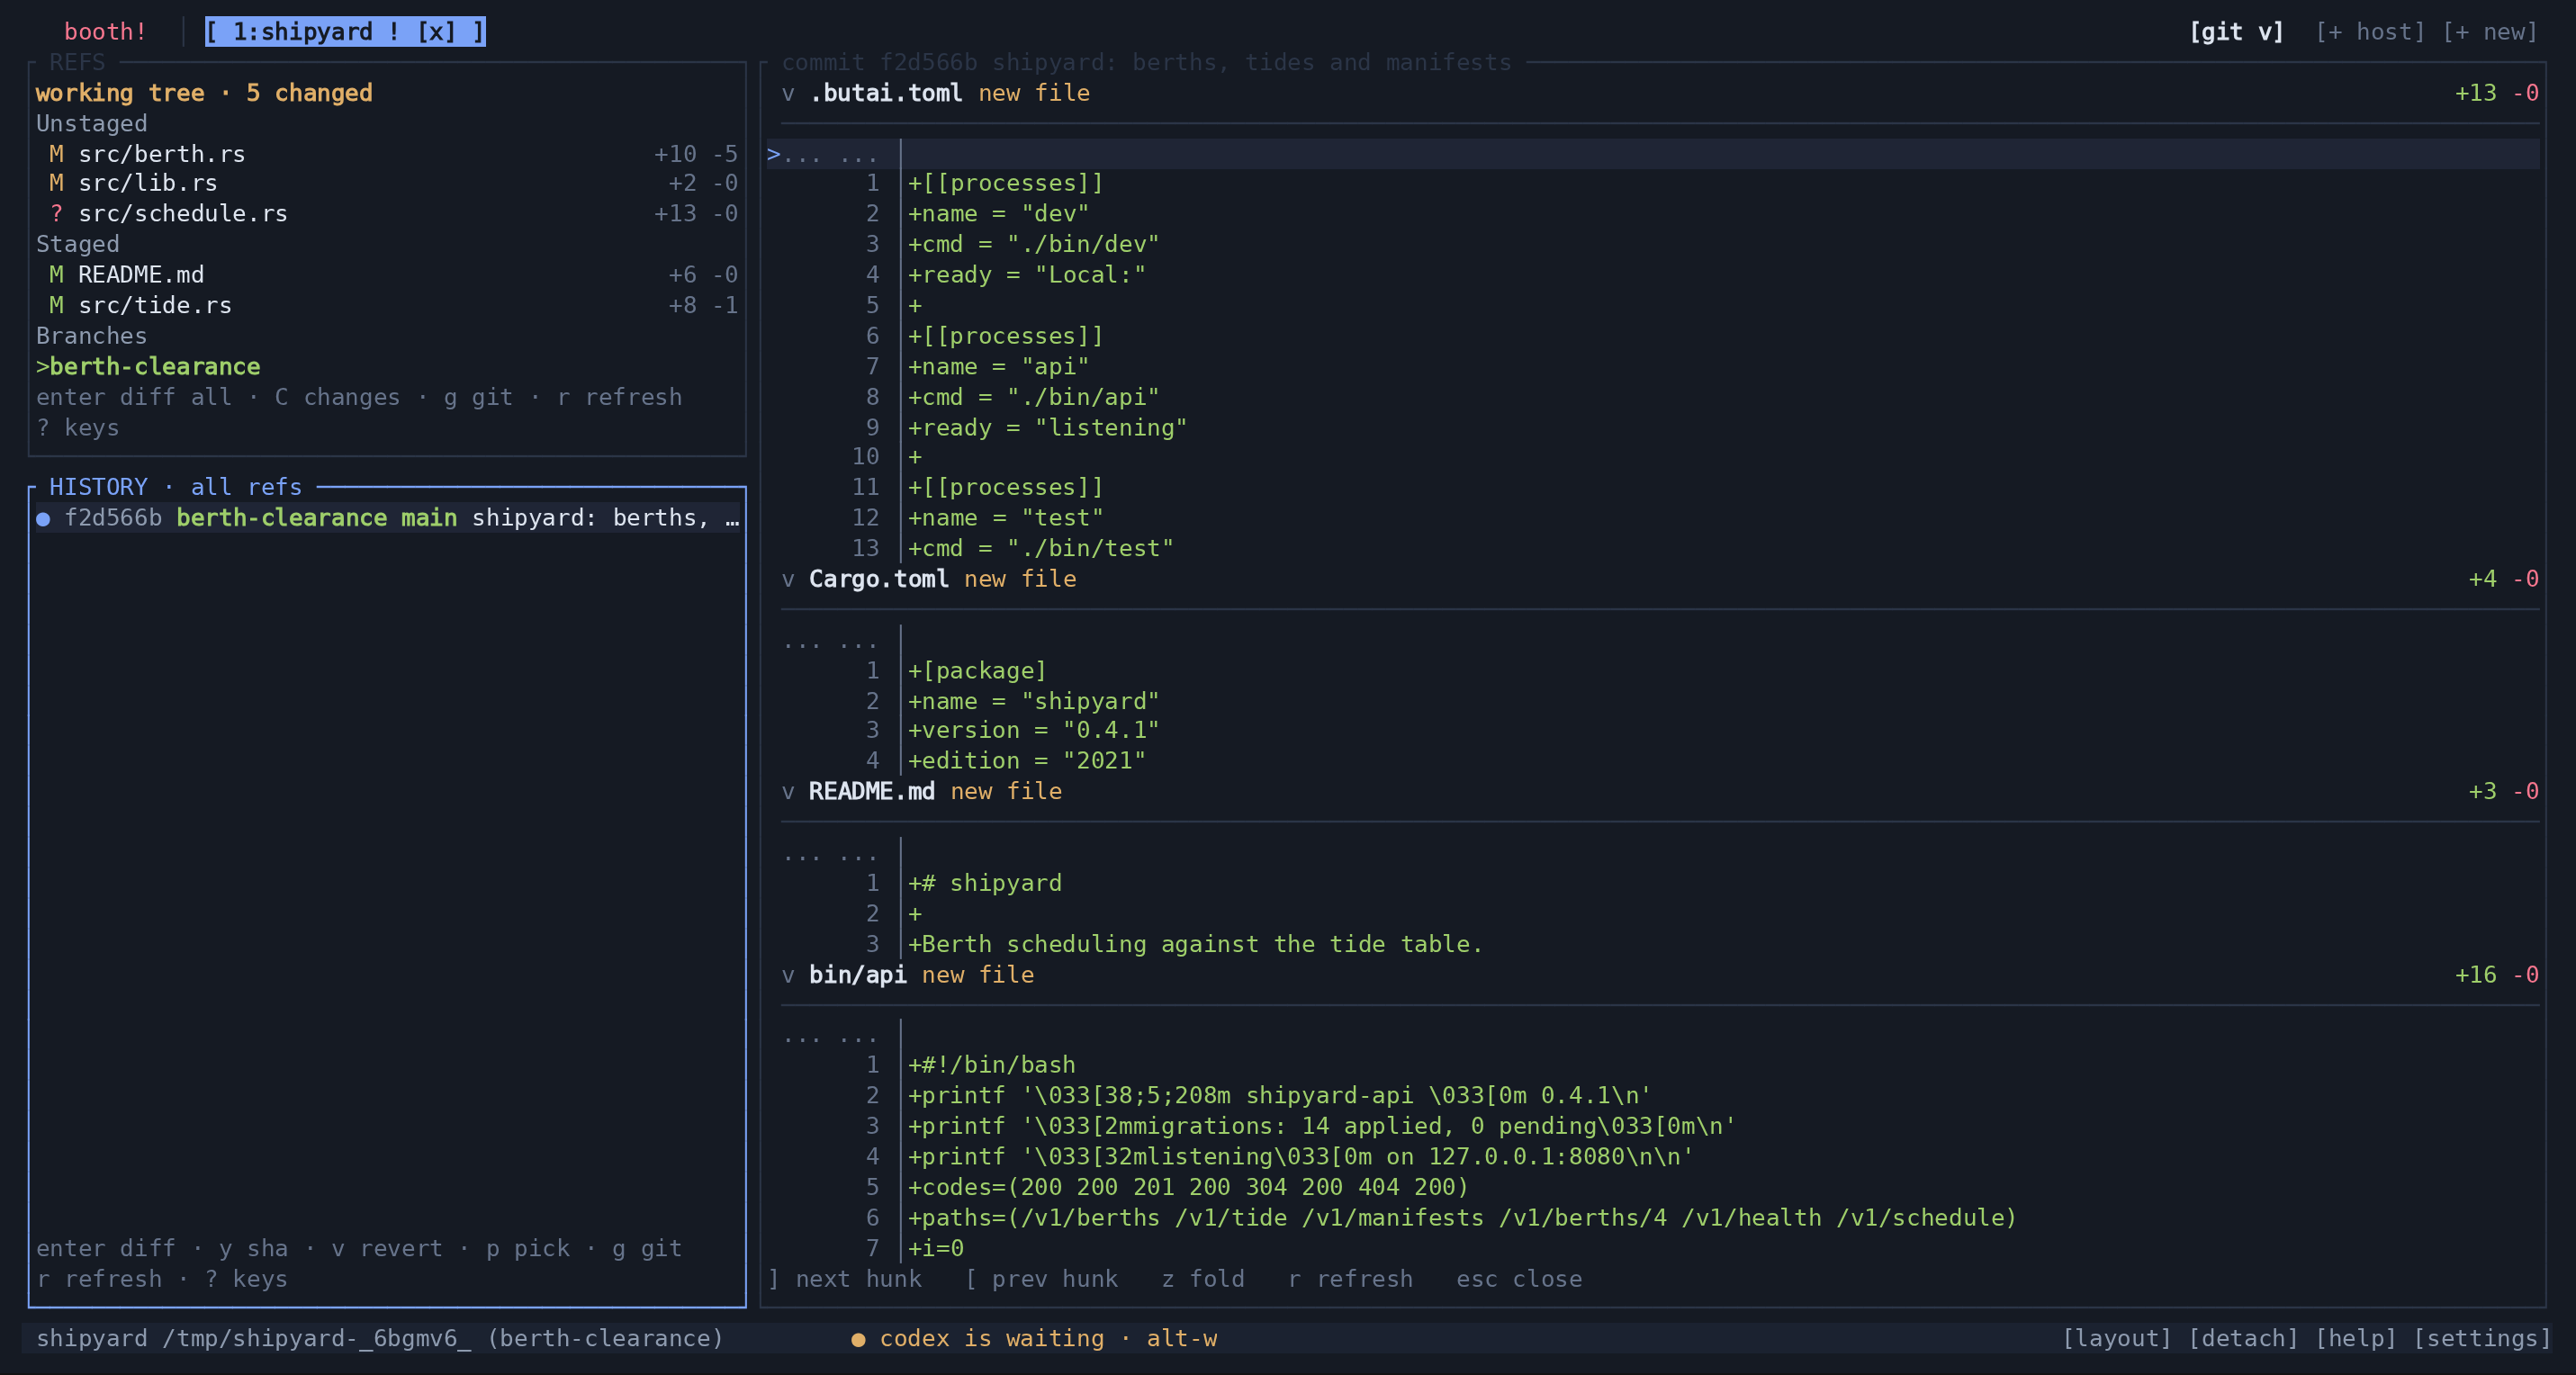Click the commit dot marker for f2d566b
2576x1375 pixels.
pyautogui.click(x=43, y=519)
